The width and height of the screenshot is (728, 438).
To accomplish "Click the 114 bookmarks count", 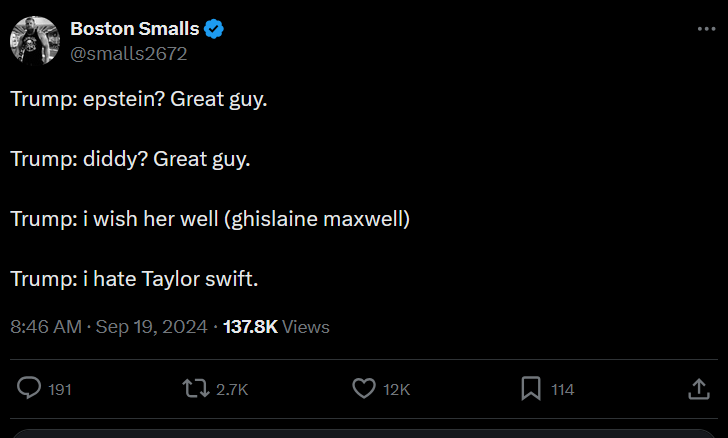I will (x=563, y=390).
